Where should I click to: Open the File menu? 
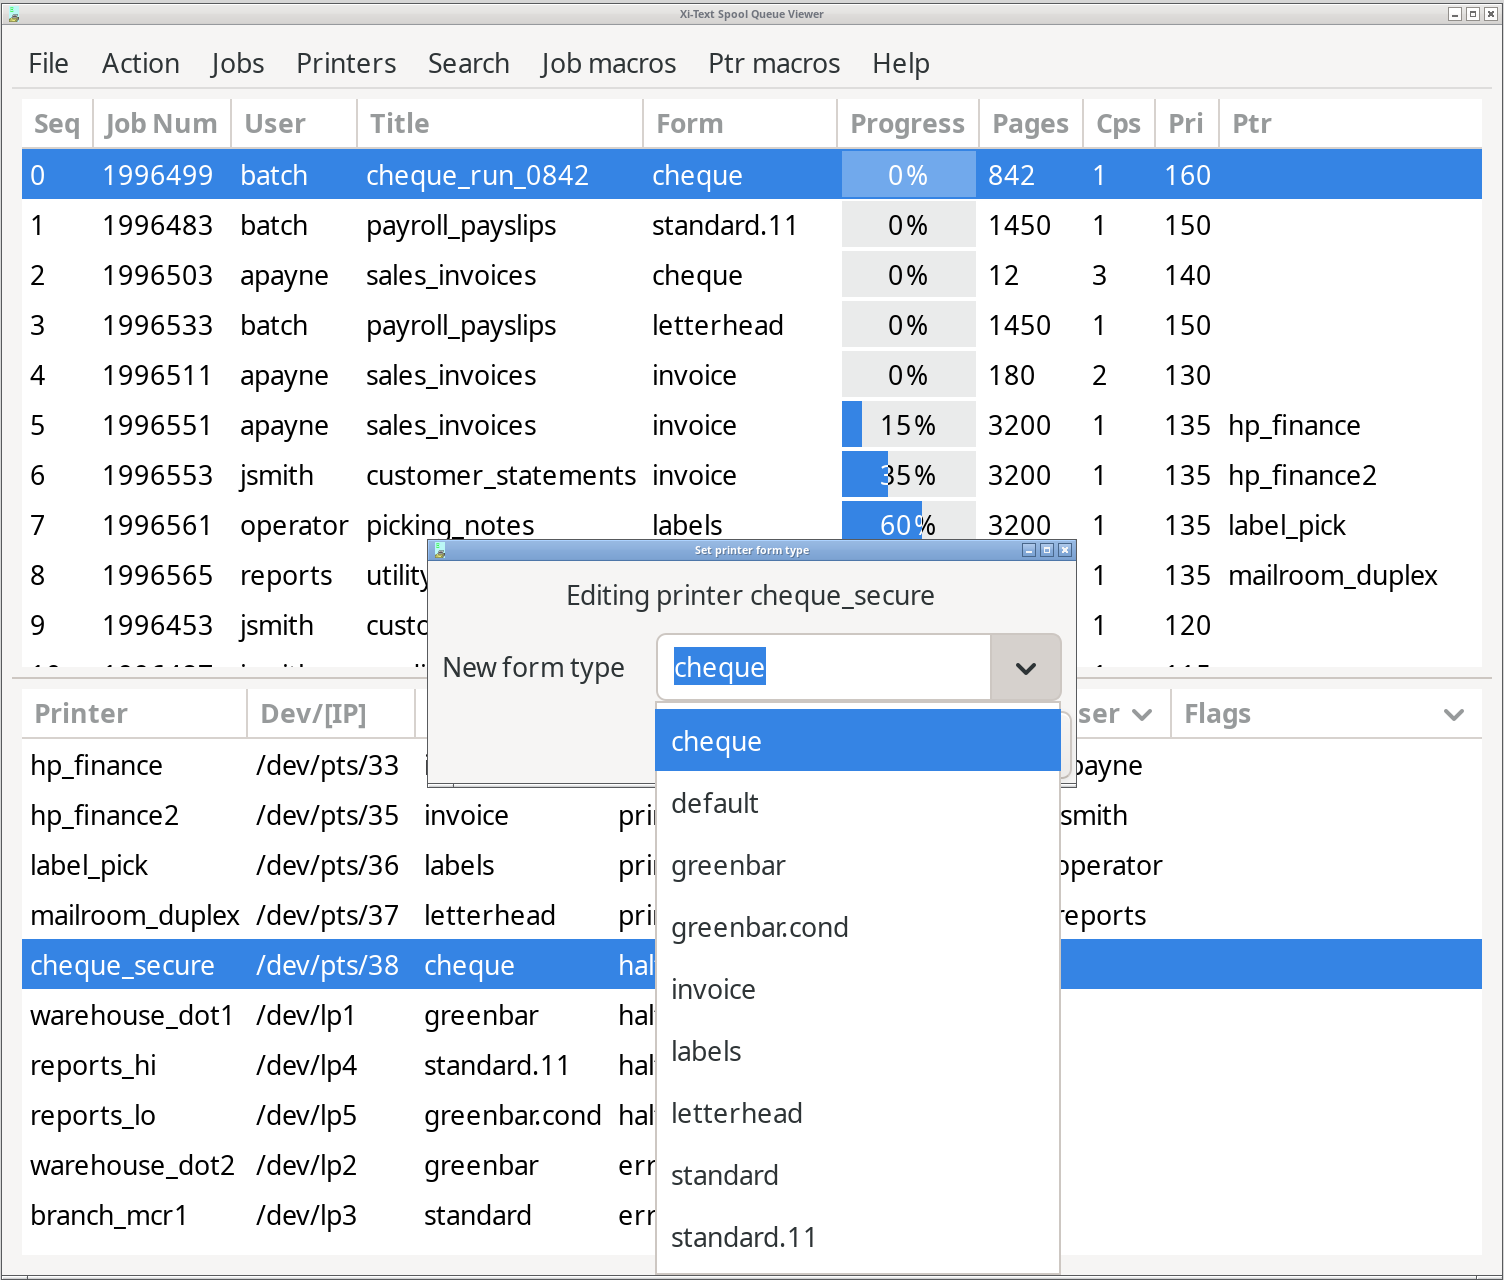coord(49,63)
